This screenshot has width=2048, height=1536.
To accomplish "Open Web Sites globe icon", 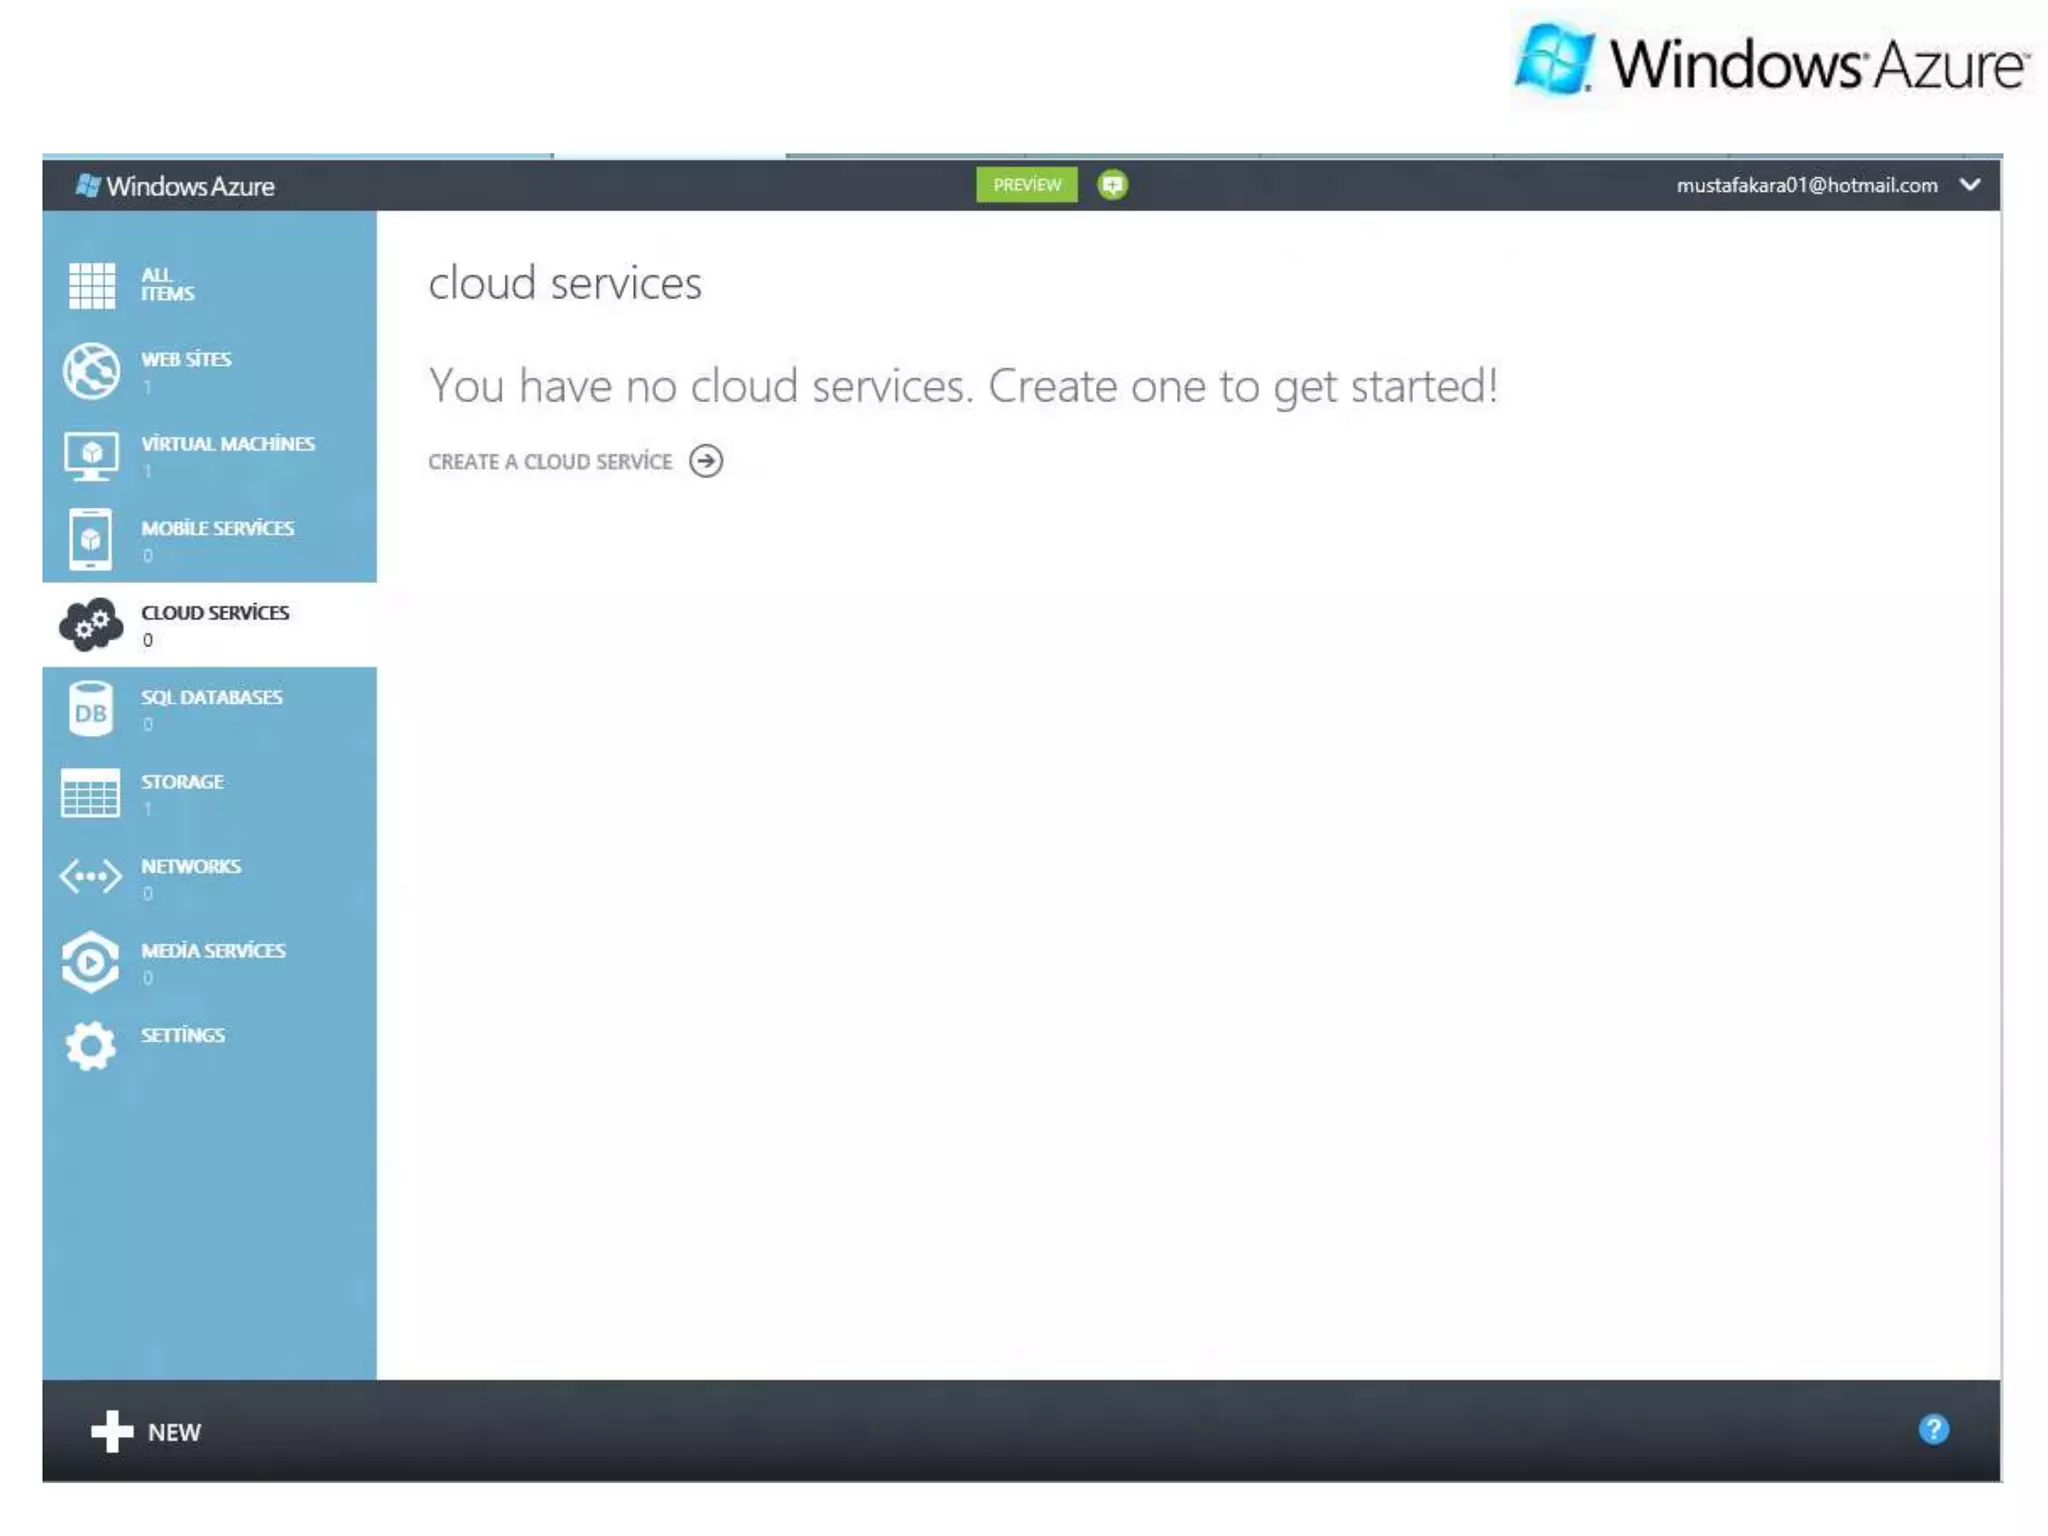I will point(91,370).
